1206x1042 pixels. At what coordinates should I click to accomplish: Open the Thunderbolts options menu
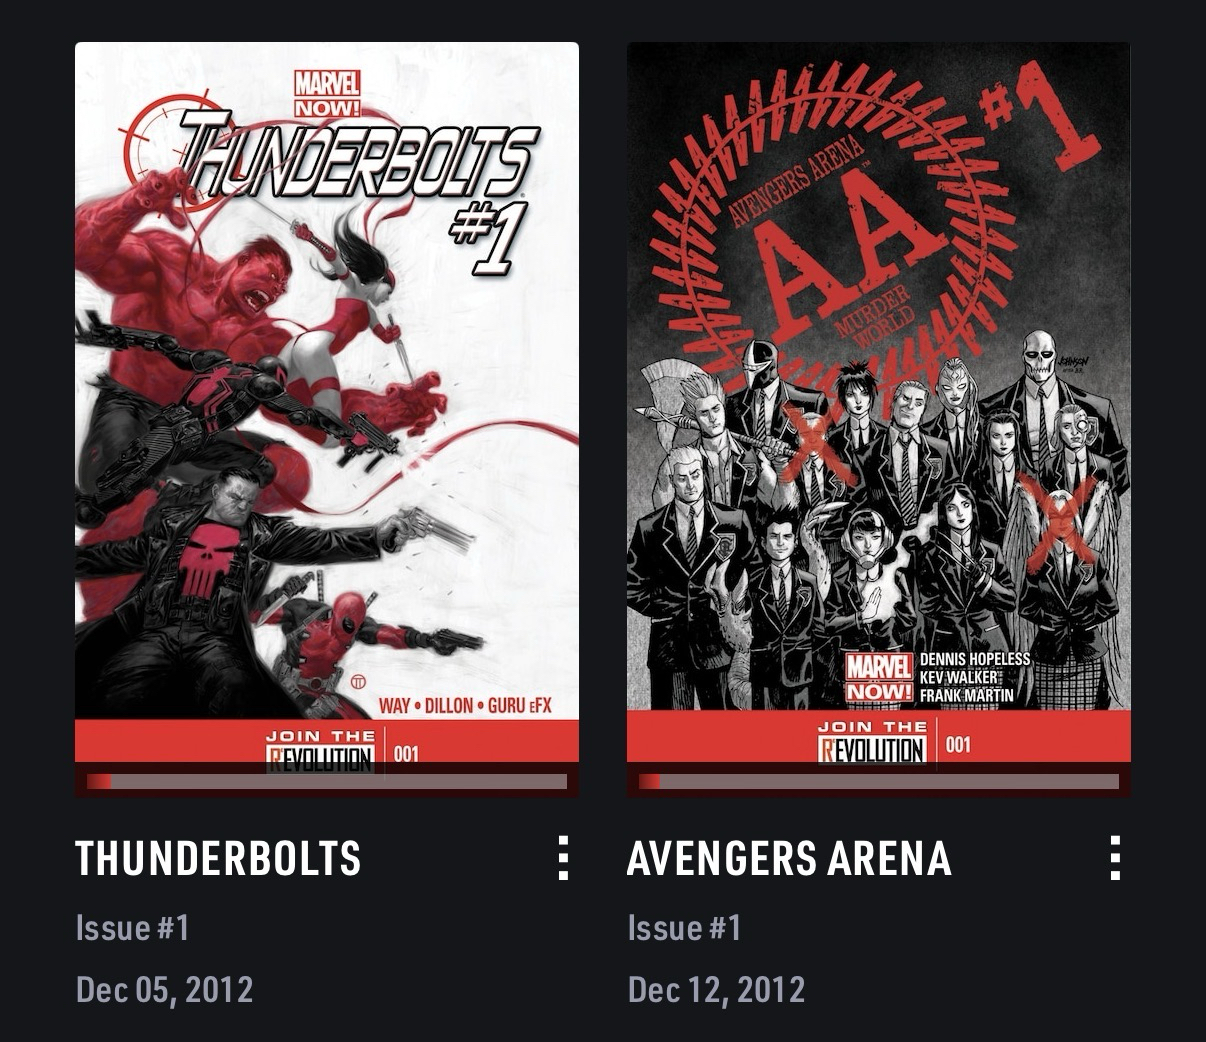[x=563, y=858]
